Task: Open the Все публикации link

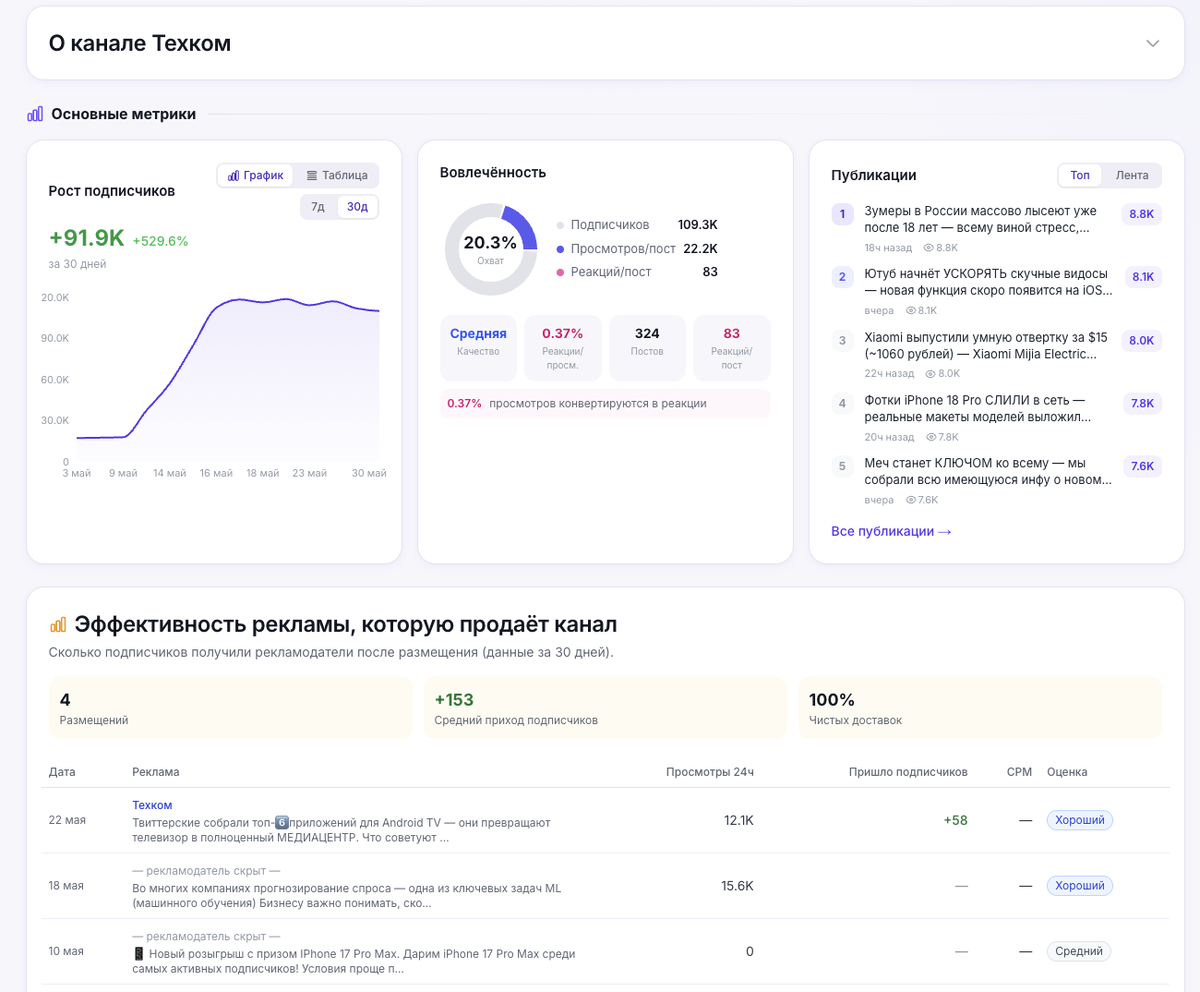Action: point(891,531)
